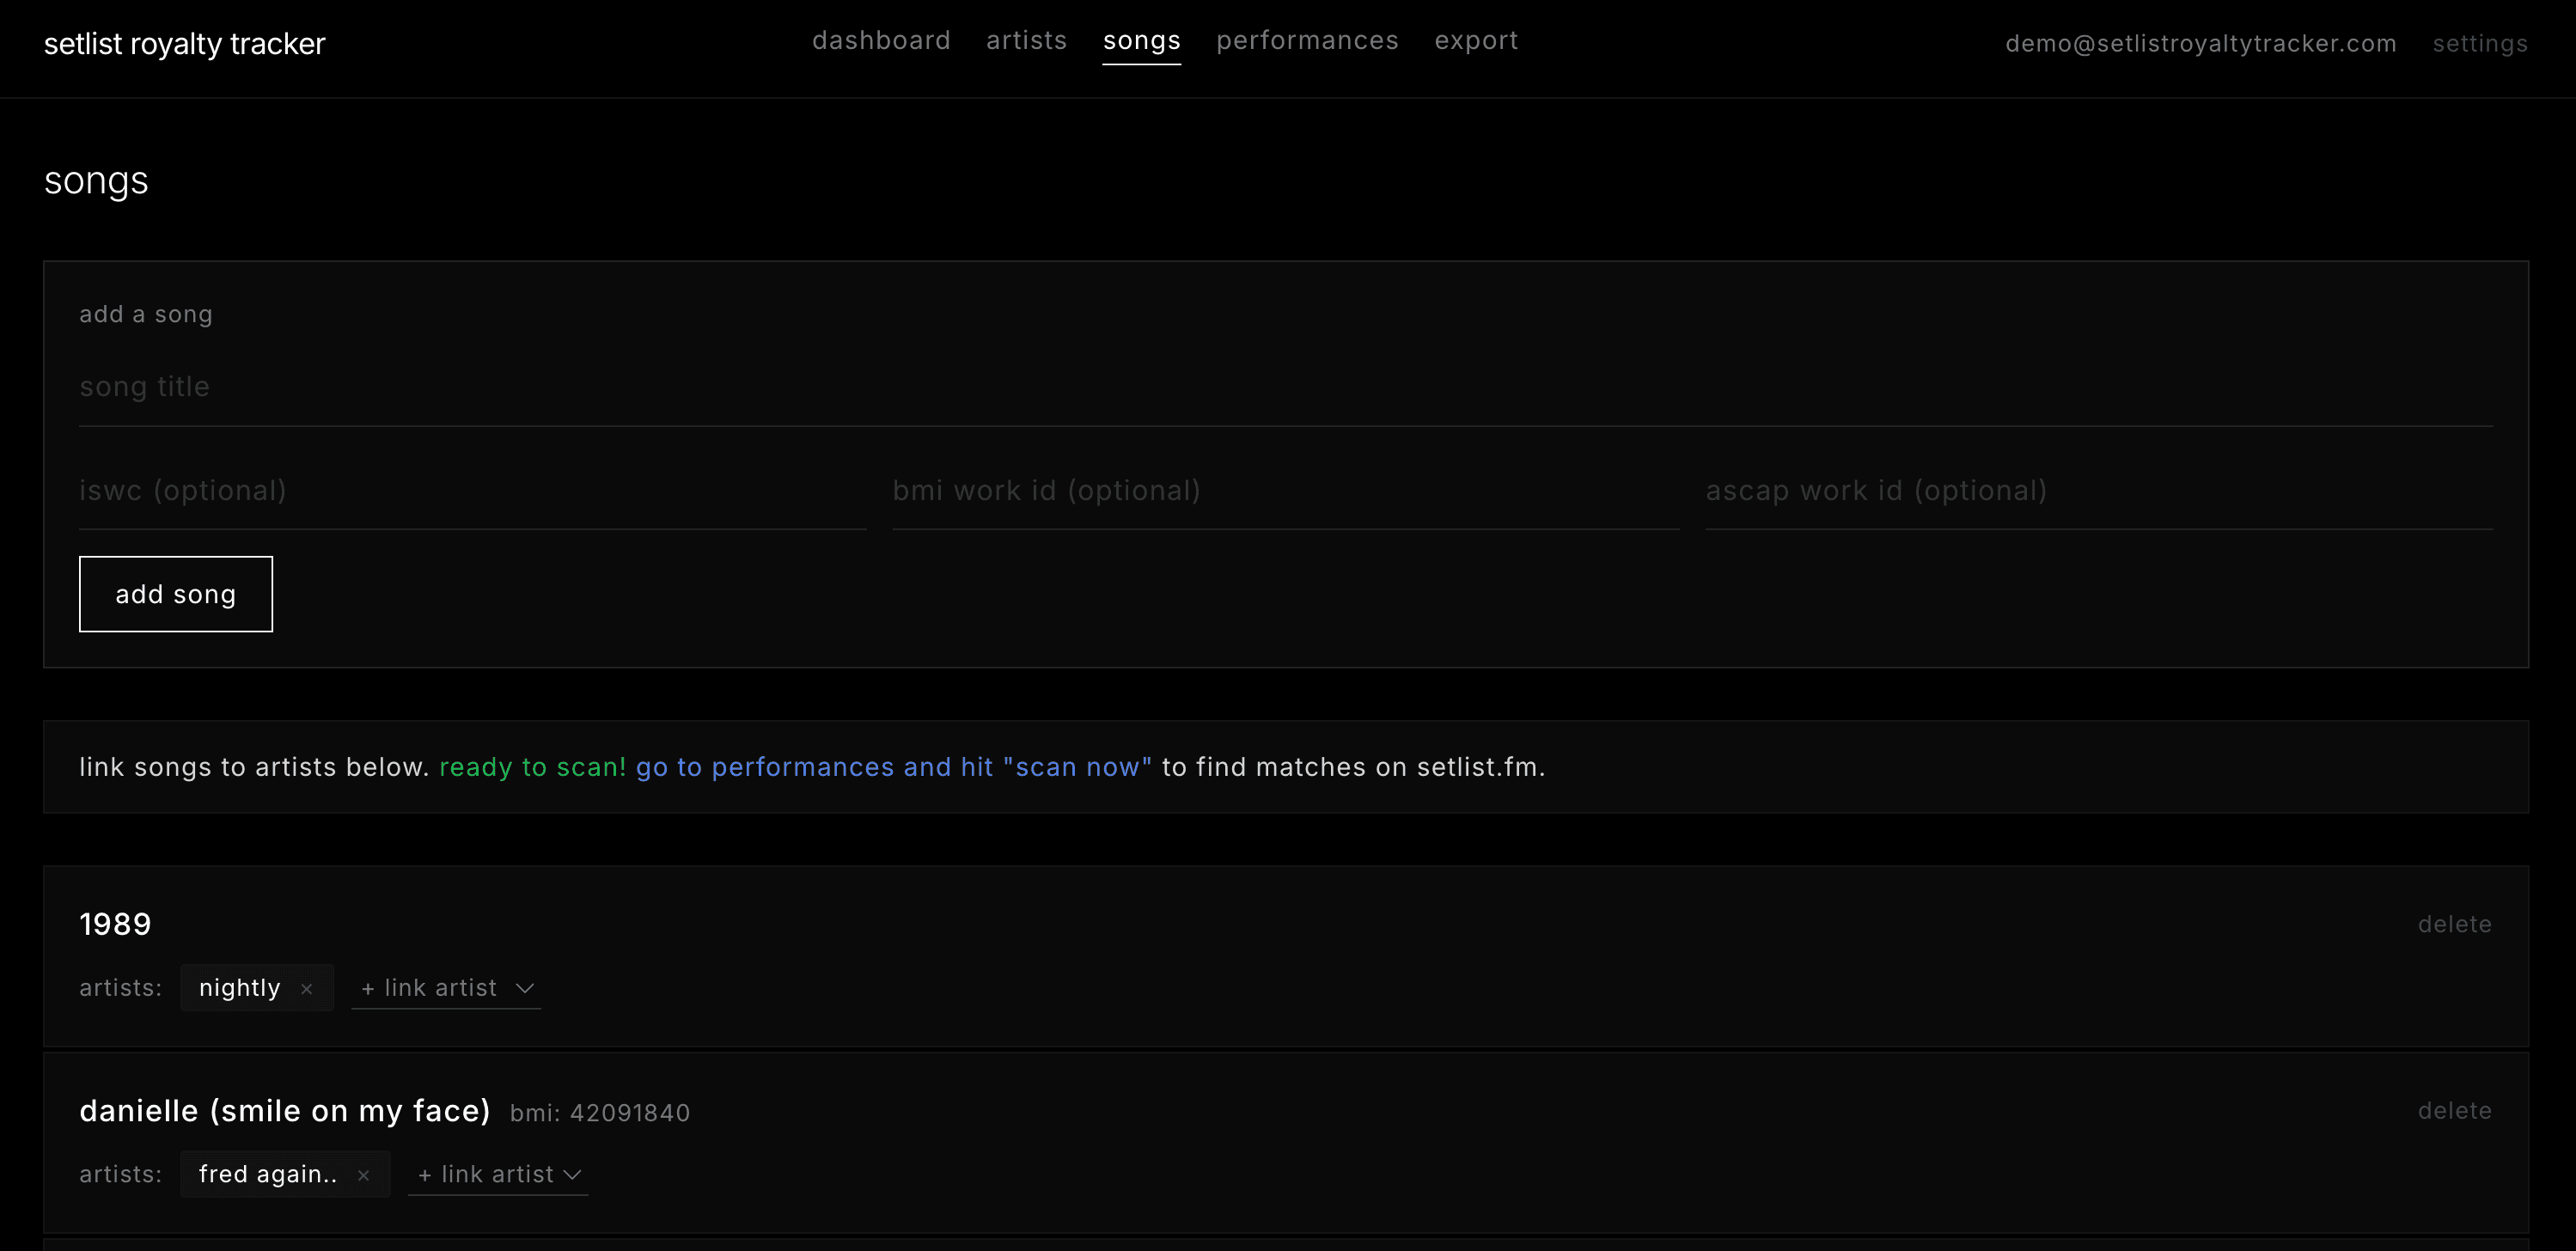Open the artists section

1026,41
